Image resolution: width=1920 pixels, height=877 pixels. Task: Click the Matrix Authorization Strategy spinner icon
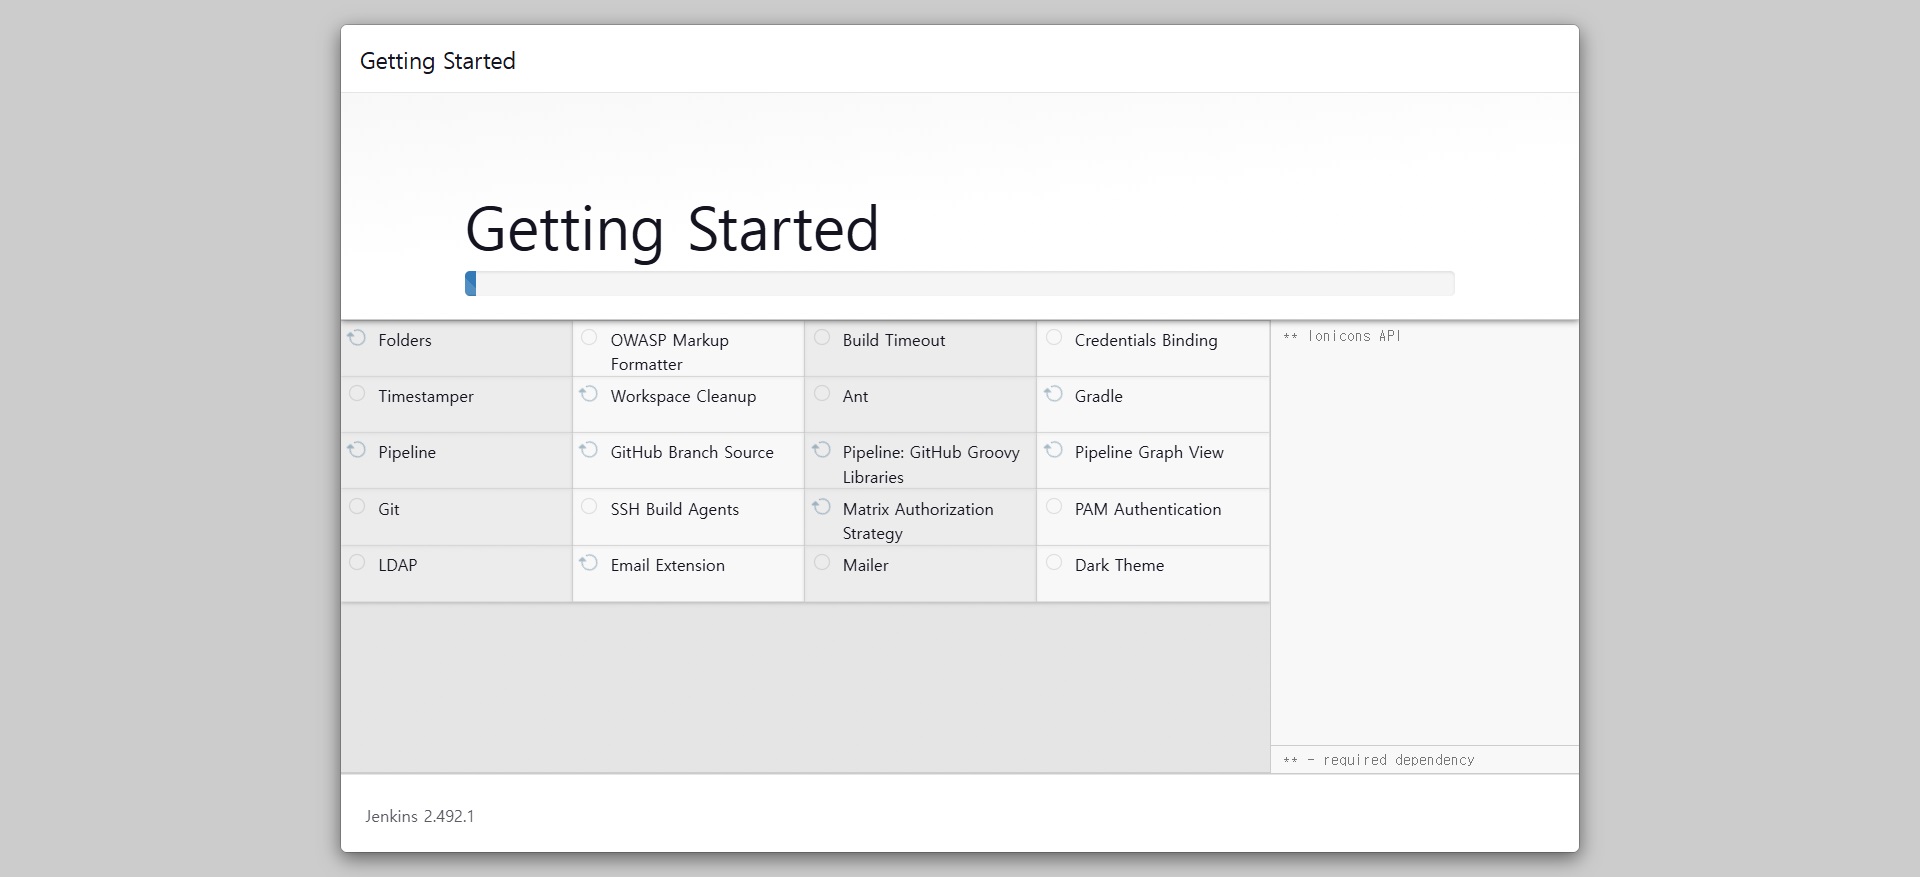[x=821, y=507]
